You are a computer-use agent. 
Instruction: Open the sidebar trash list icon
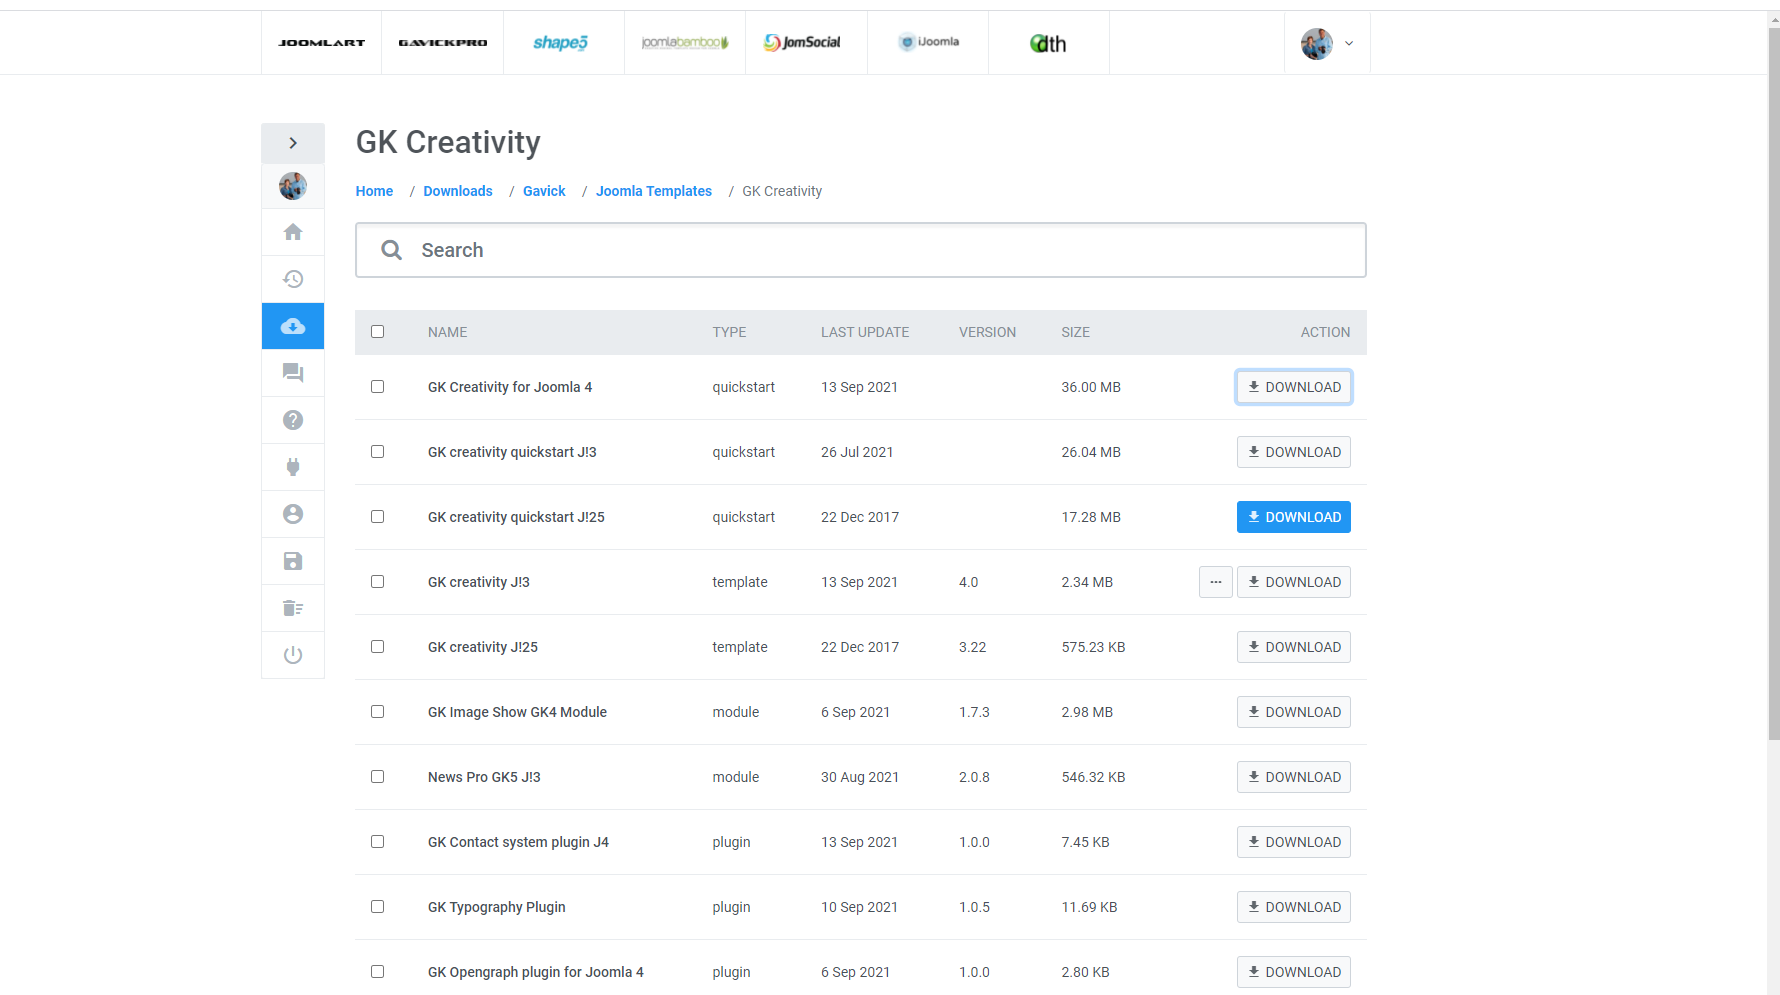click(293, 608)
